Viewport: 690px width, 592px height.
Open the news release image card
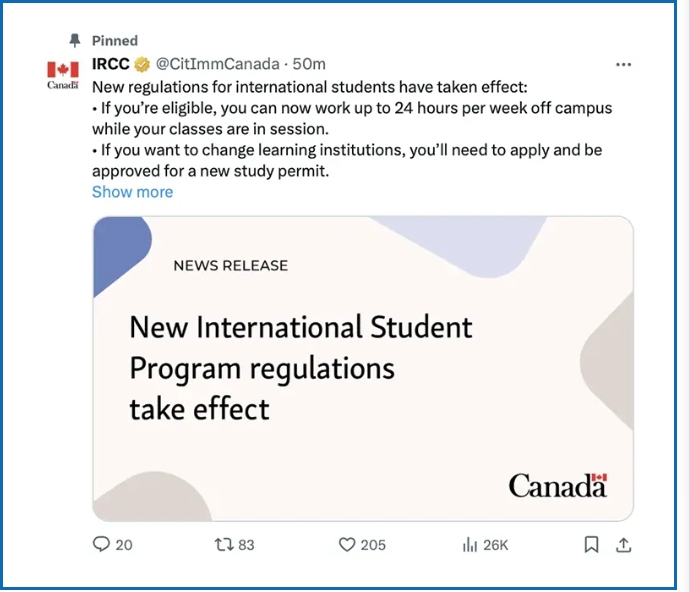(363, 368)
